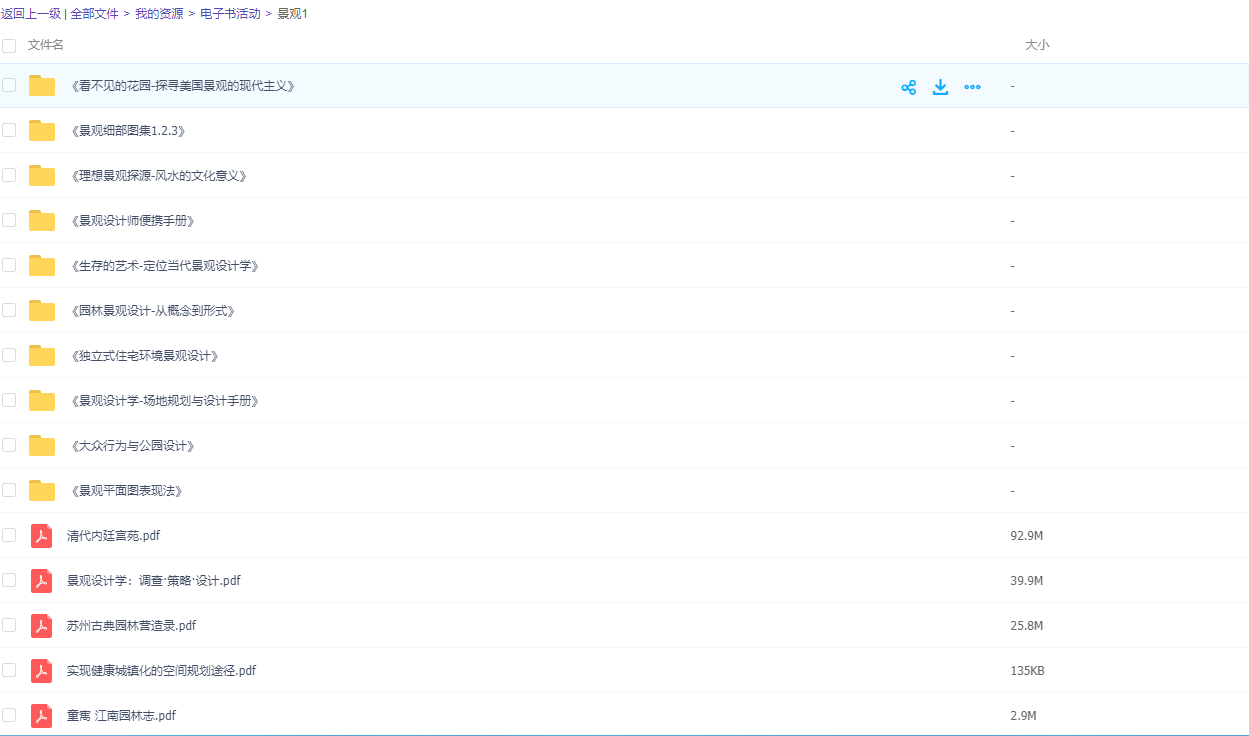Screen dimensions: 1249x736
Task: Go back via 返回上一级 link
Action: [x=31, y=14]
